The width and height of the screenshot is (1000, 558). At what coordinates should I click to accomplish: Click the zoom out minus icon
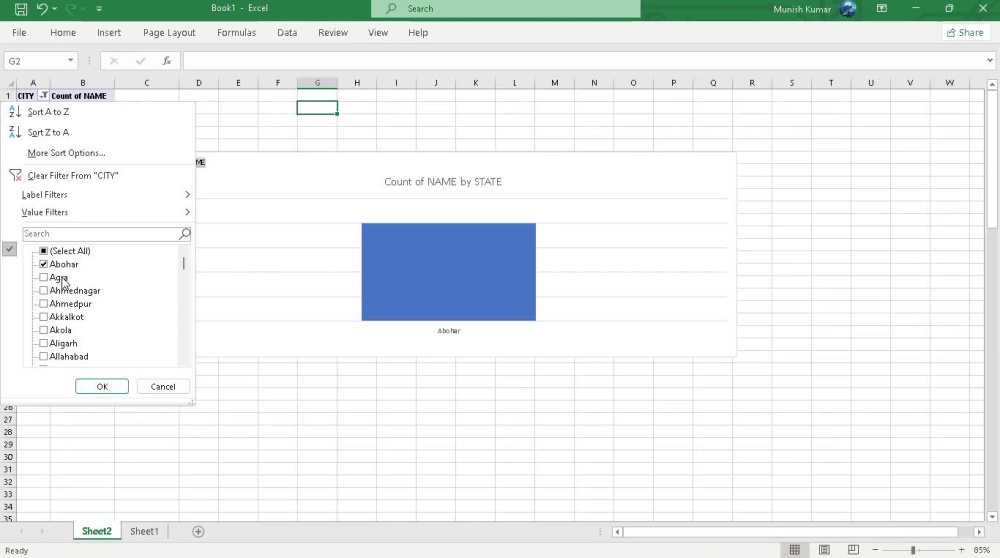(x=876, y=550)
